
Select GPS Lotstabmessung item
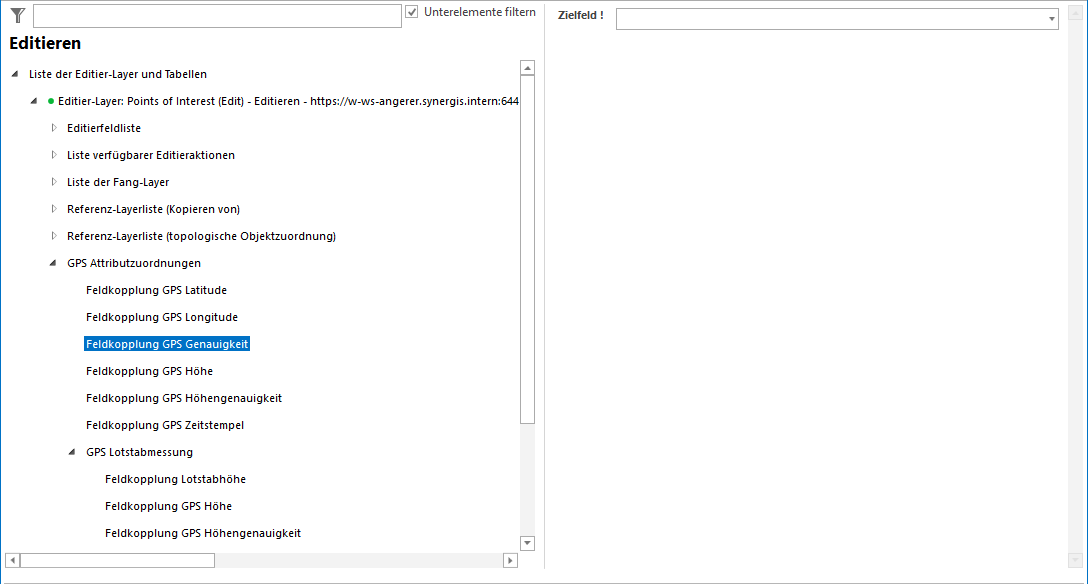tap(139, 453)
